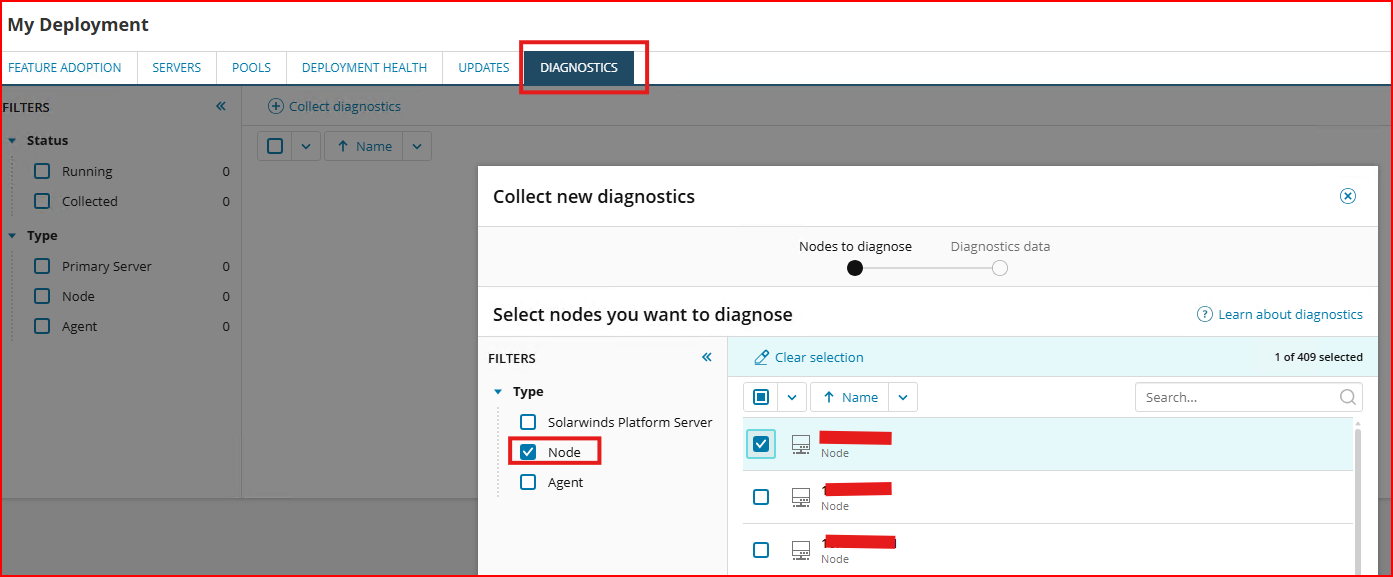The width and height of the screenshot is (1393, 577).
Task: Open Learn about diagnostics link
Action: (x=1290, y=314)
